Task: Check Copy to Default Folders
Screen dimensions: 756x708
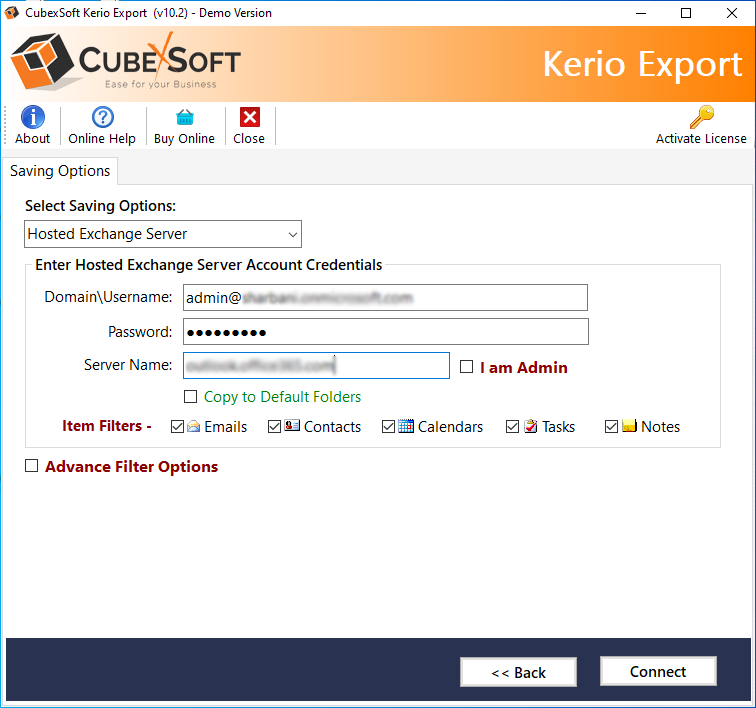Action: (190, 396)
